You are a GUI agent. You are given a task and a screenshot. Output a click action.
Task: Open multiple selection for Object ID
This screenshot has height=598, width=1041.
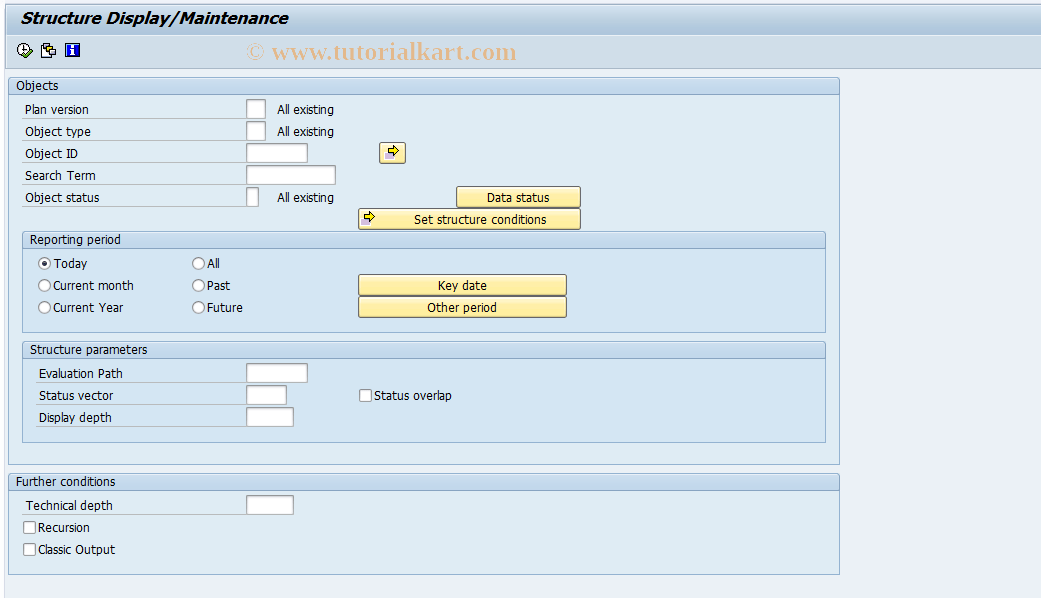pyautogui.click(x=392, y=152)
